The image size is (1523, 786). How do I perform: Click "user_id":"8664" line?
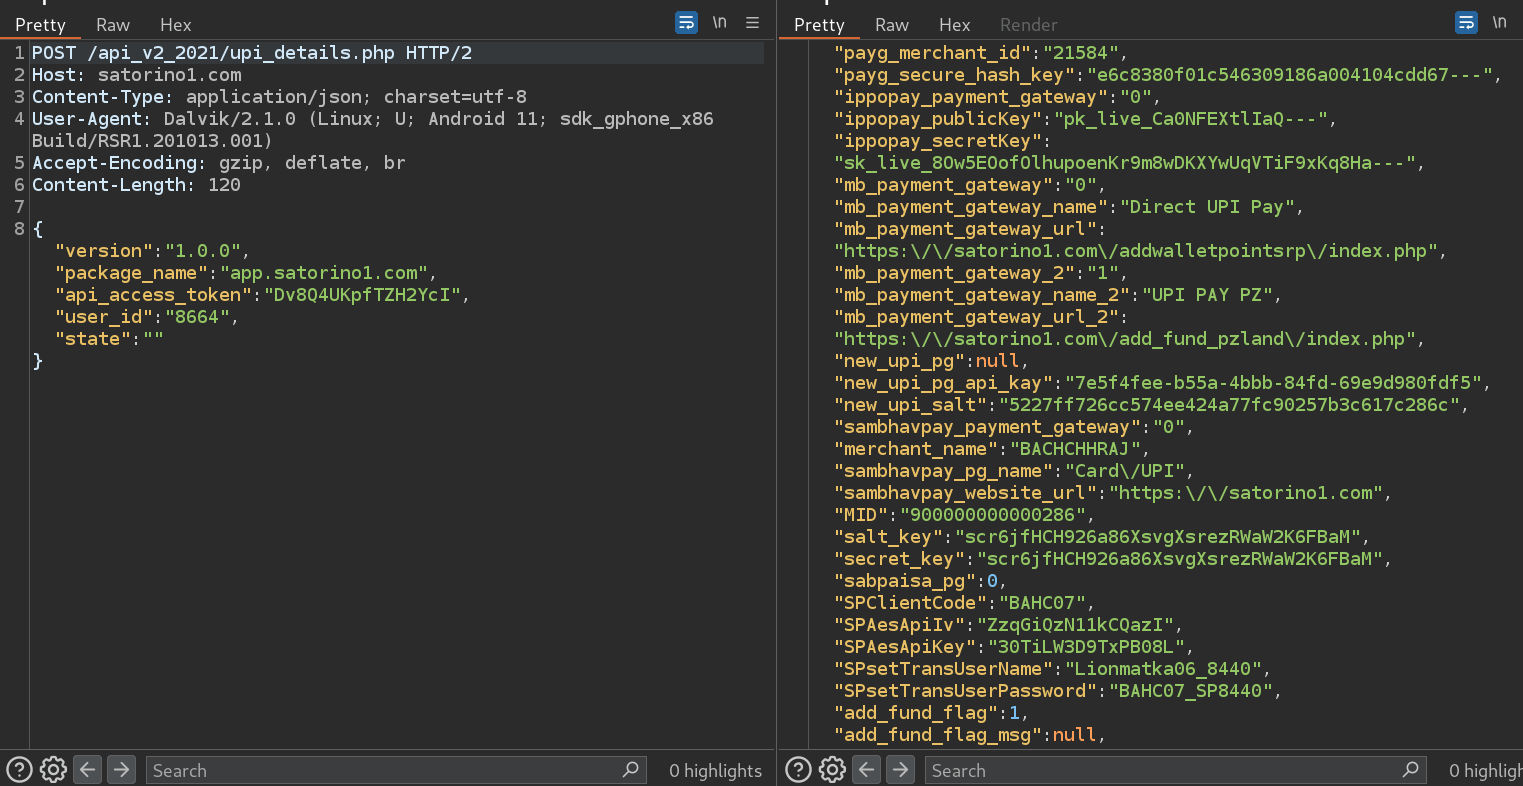[x=147, y=317]
